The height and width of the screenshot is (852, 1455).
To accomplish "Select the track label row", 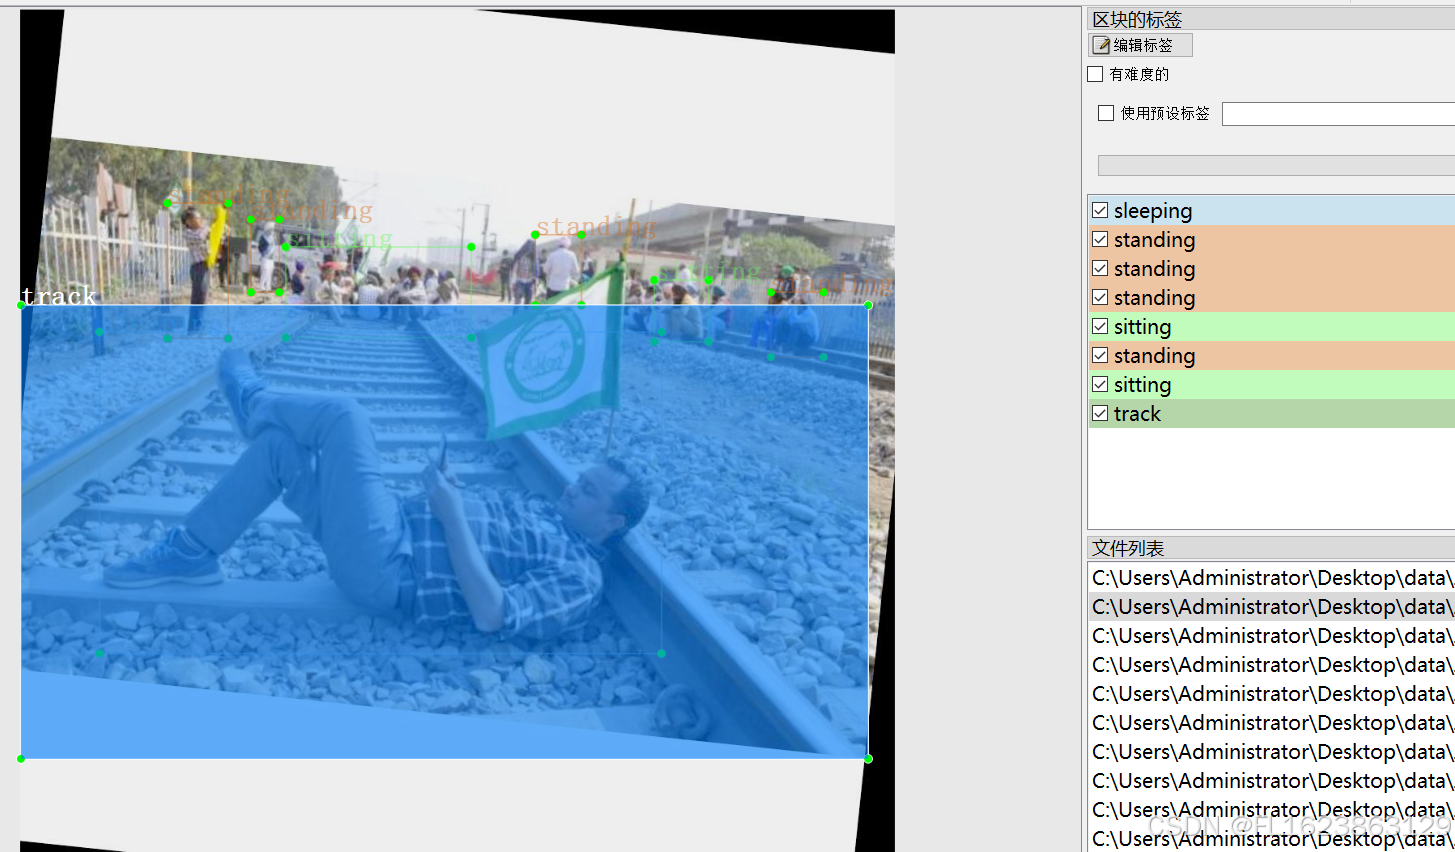I will tap(1271, 413).
